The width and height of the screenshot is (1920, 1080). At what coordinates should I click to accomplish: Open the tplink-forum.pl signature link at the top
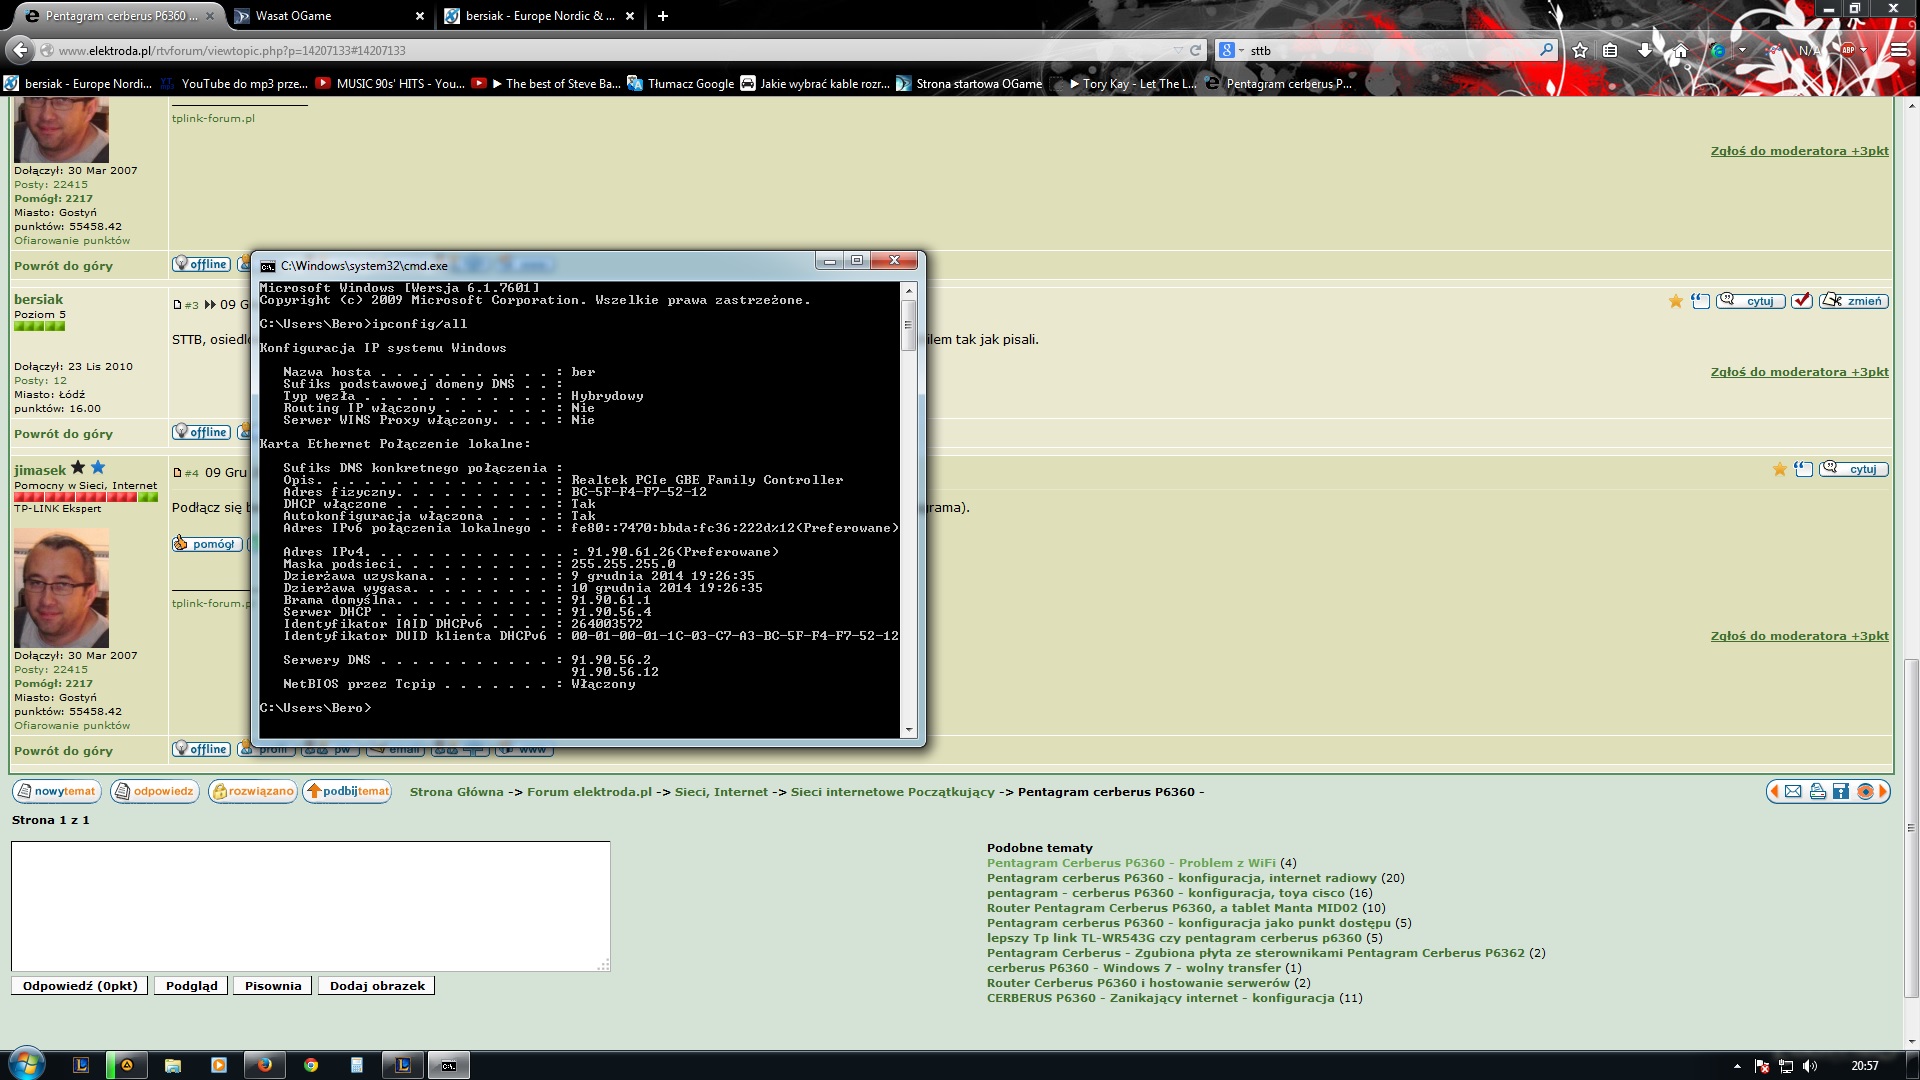coord(213,118)
